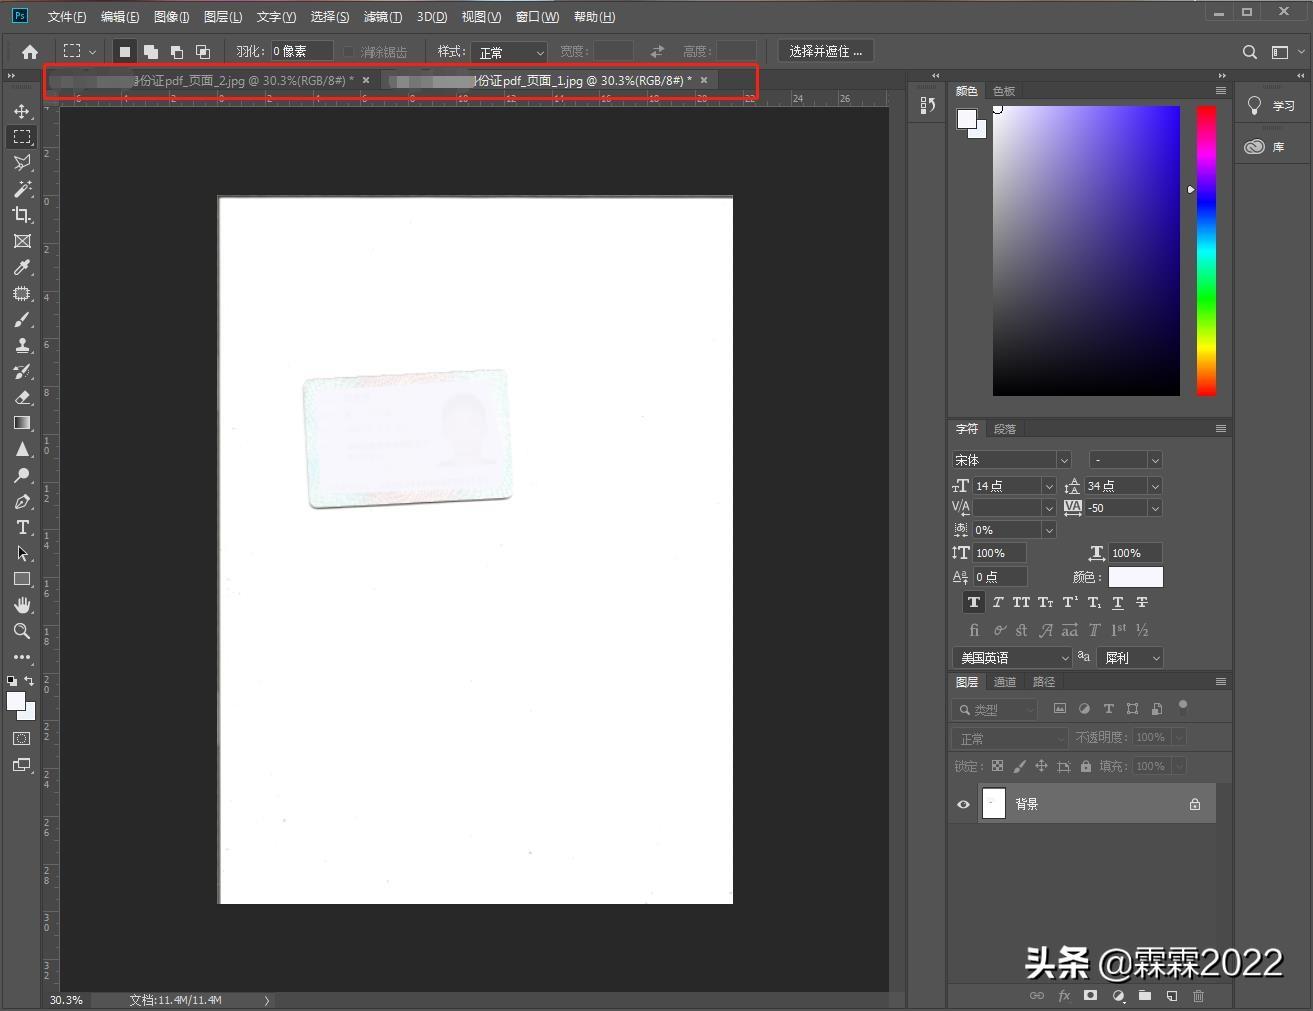Select the Magic Wand tool
The image size is (1313, 1011).
[x=22, y=189]
